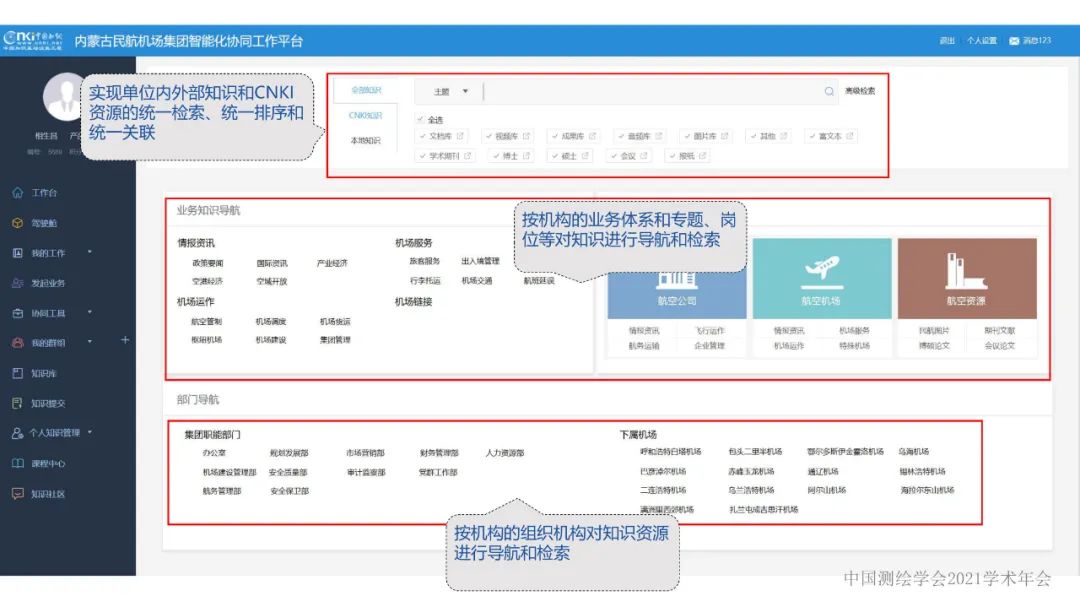Screen dimensions: 1080x607
Task: Click into the main search input box
Action: coord(650,91)
